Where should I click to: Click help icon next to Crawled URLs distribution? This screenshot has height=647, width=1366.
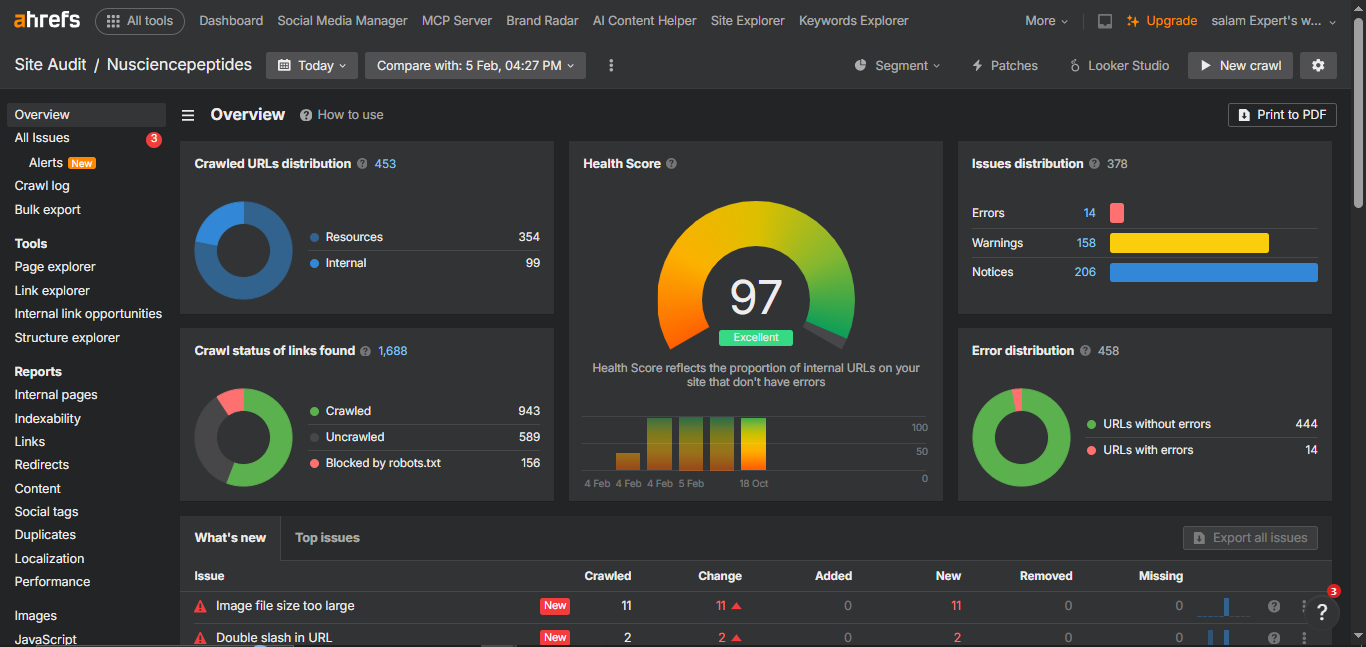pos(362,164)
